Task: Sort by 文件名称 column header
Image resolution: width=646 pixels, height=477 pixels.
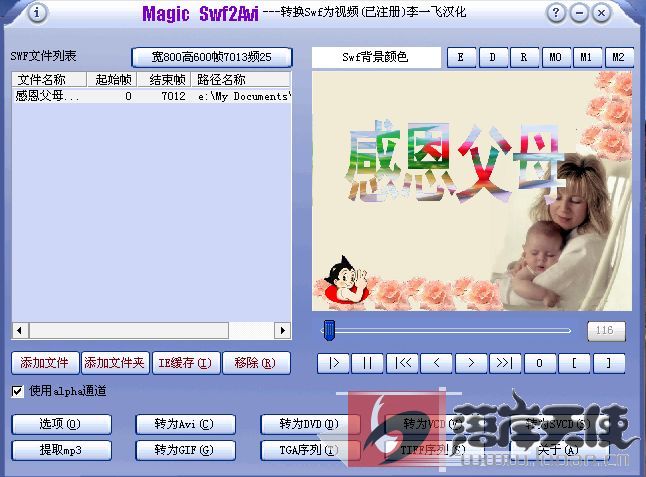Action: [49, 79]
